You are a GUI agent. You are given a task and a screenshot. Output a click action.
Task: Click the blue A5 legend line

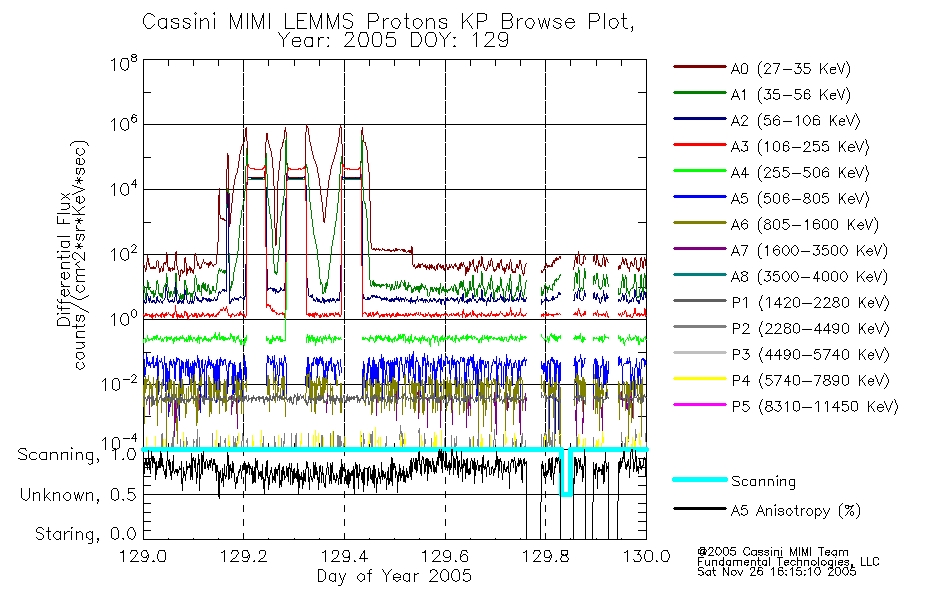[x=700, y=197]
